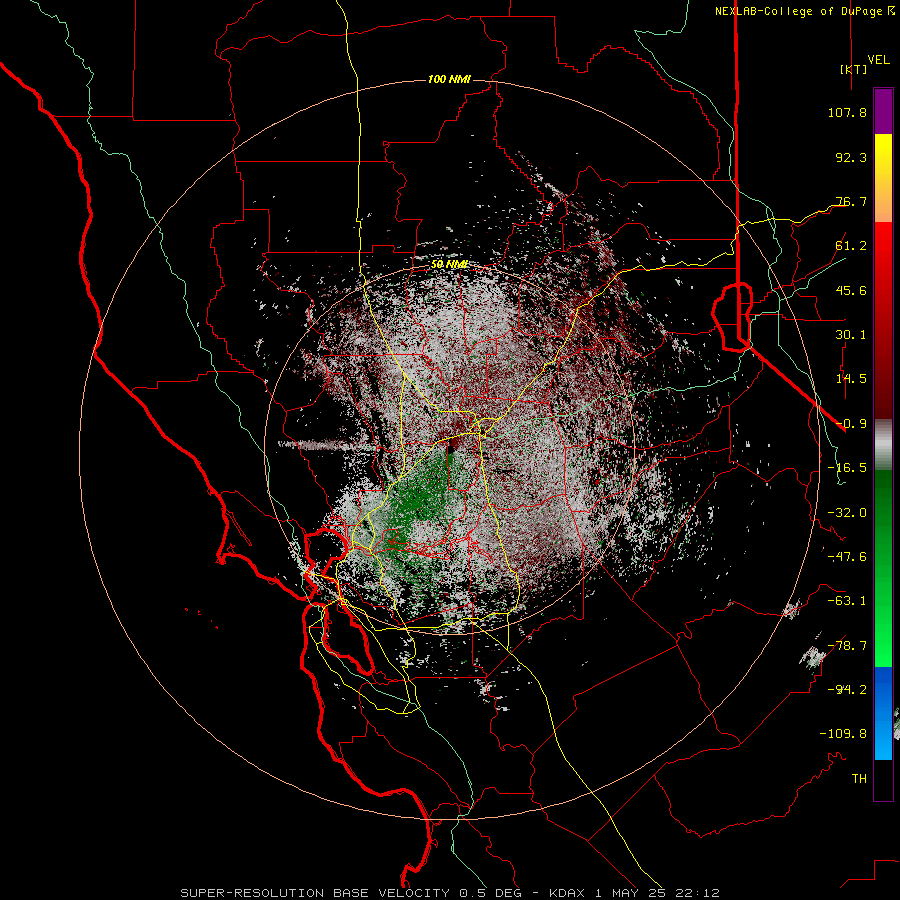The width and height of the screenshot is (900, 900).
Task: Click the VEL legend title
Action: pos(878,60)
